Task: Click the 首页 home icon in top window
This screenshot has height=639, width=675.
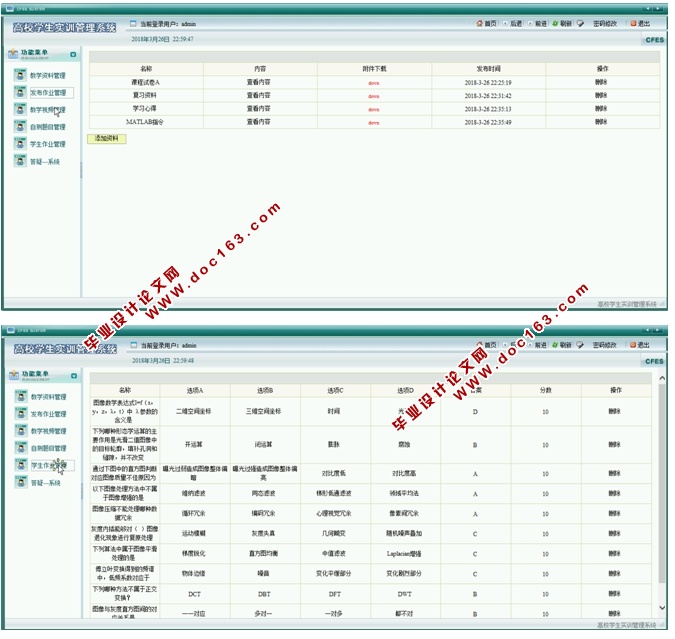Action: point(480,23)
